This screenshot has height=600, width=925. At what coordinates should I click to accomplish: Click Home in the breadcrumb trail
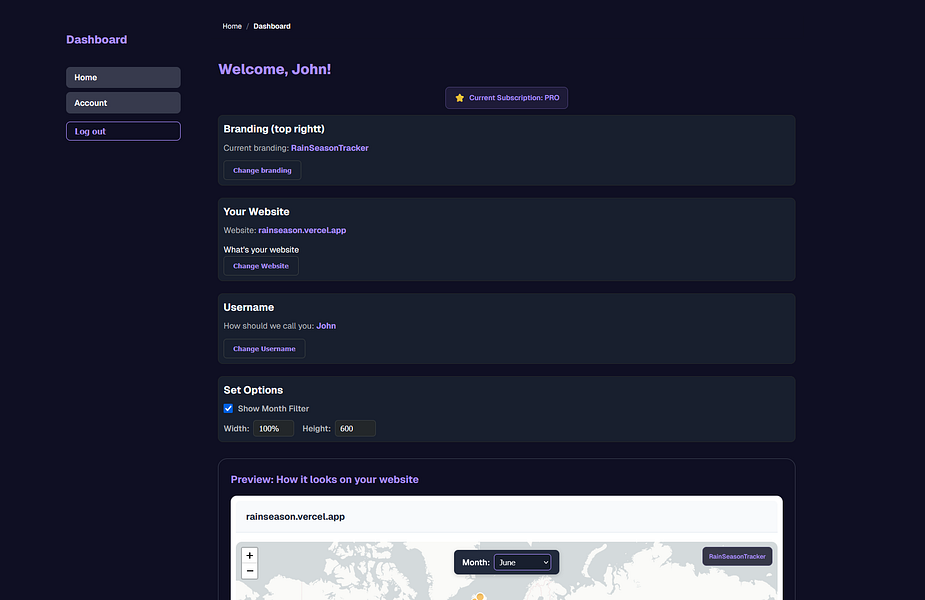(x=232, y=26)
